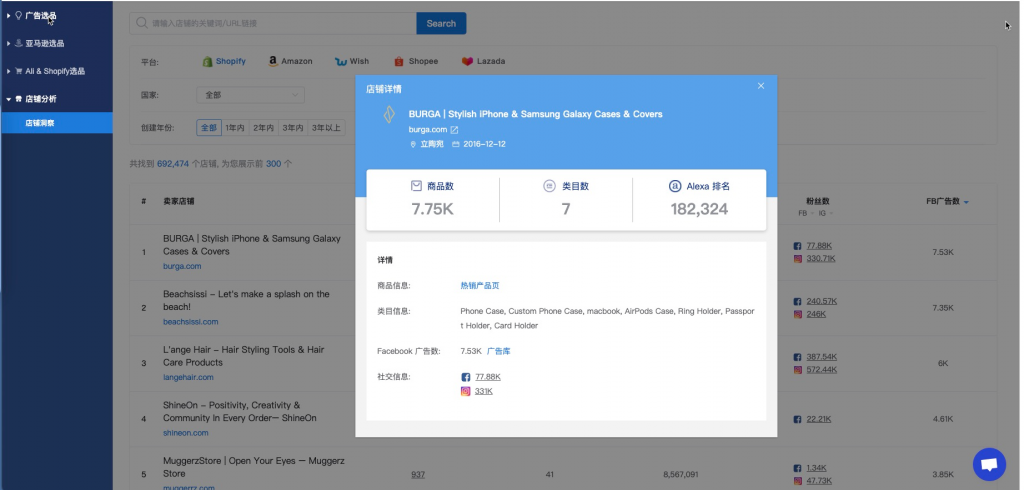This screenshot has width=1024, height=490.
Task: Open 240.57K Facebook link in Beachsissi row
Action: coord(822,301)
